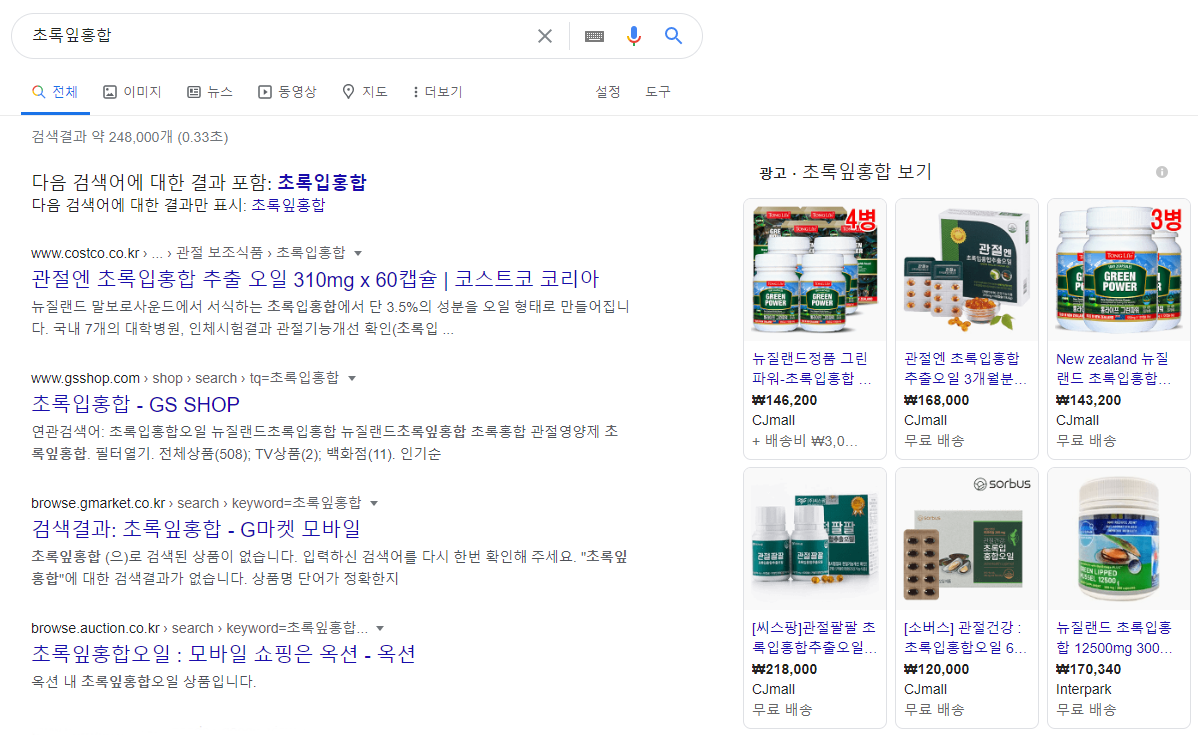Open the 관절엔 초록입홍합 코스트코 코리아 result

pyautogui.click(x=315, y=280)
